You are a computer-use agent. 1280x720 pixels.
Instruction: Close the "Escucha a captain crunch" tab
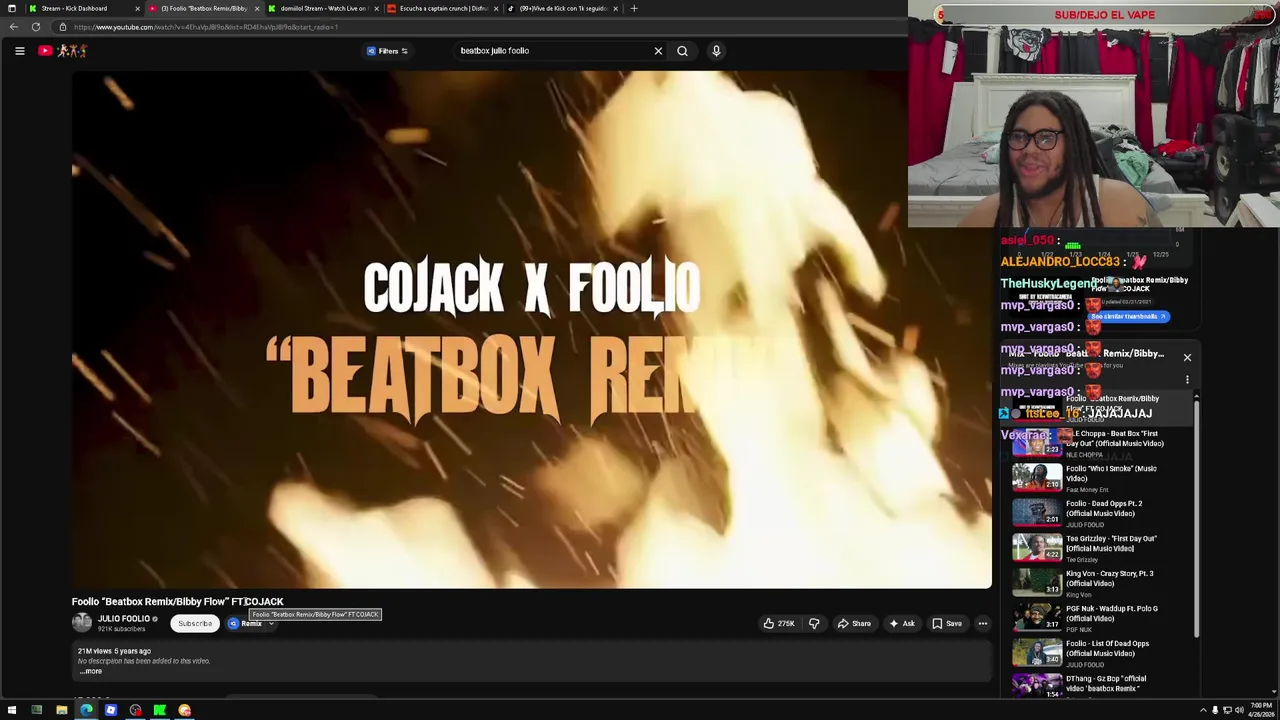tap(496, 8)
